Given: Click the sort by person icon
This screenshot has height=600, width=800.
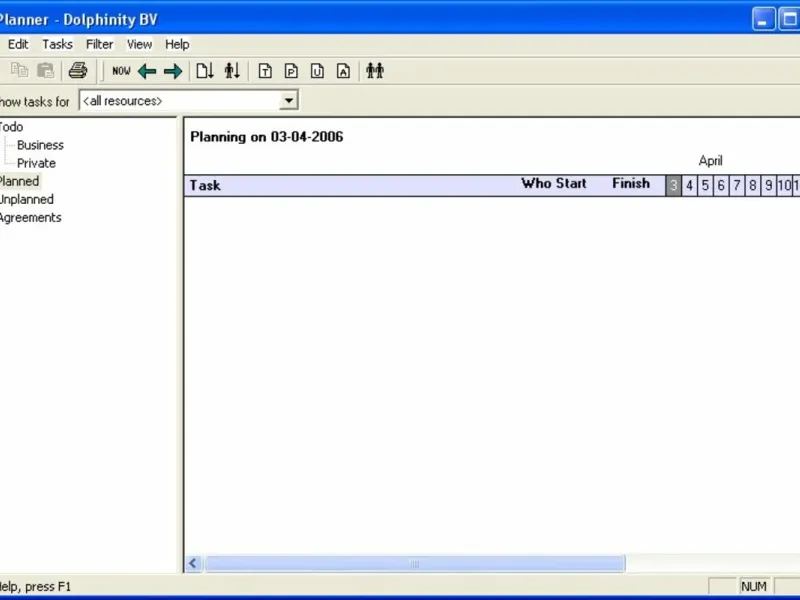Looking at the screenshot, I should click(x=232, y=70).
